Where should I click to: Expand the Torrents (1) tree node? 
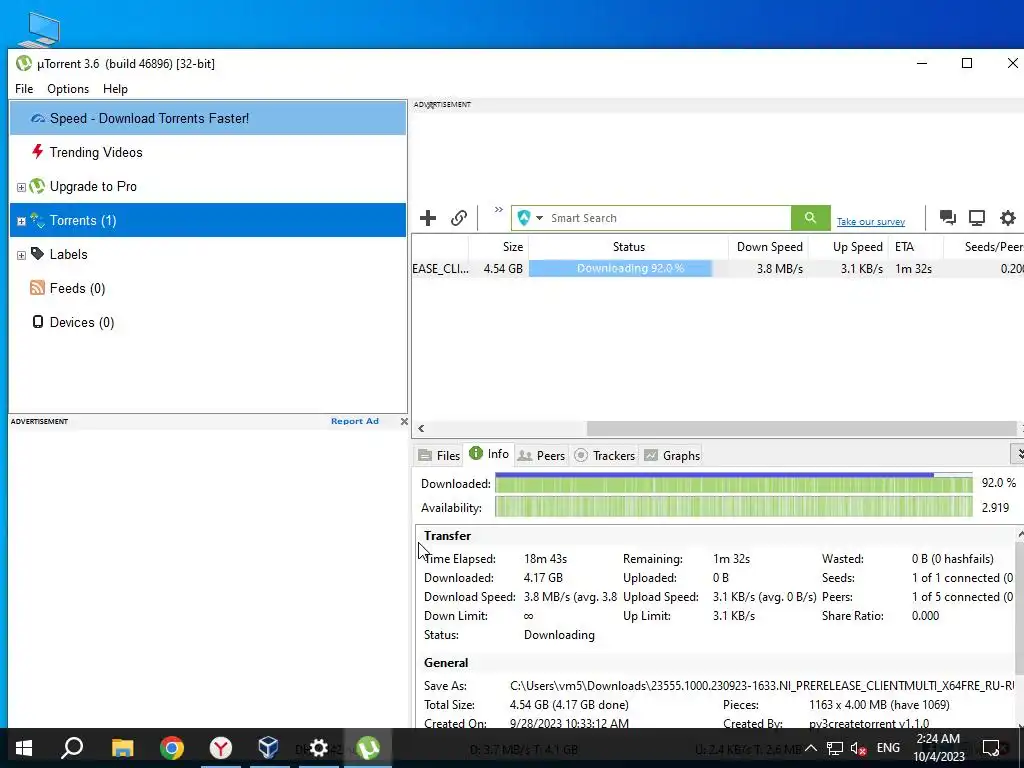[x=21, y=221]
